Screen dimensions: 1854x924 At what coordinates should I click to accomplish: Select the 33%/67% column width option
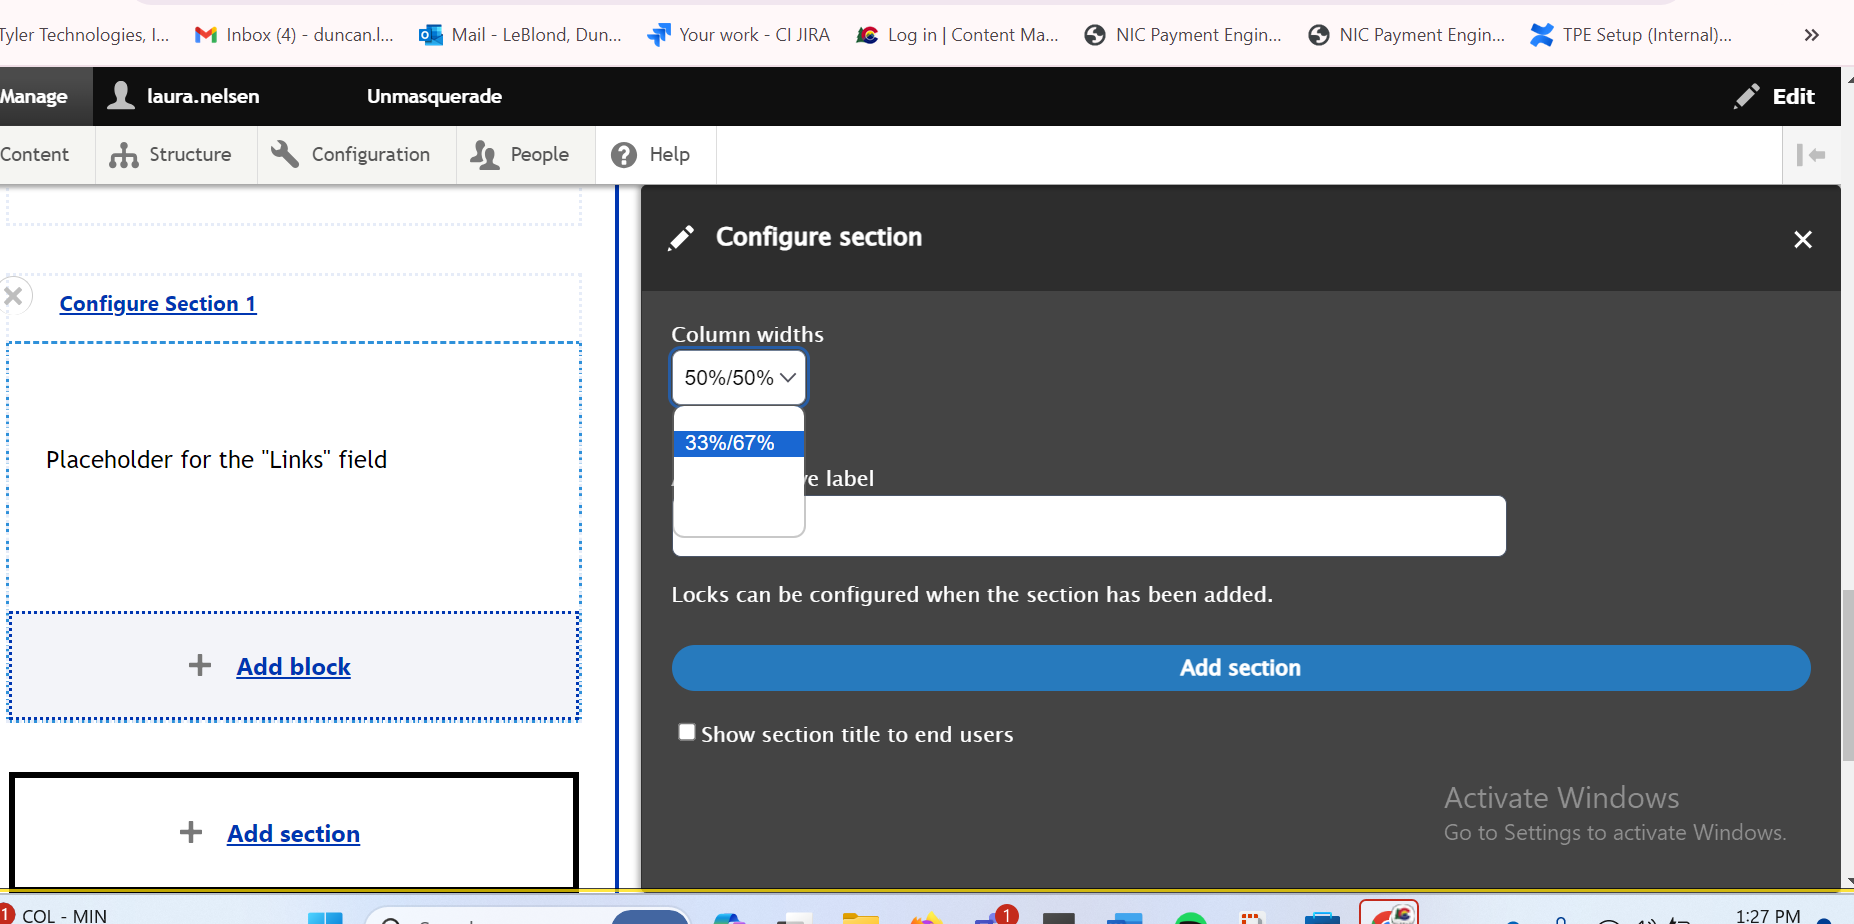(x=738, y=443)
